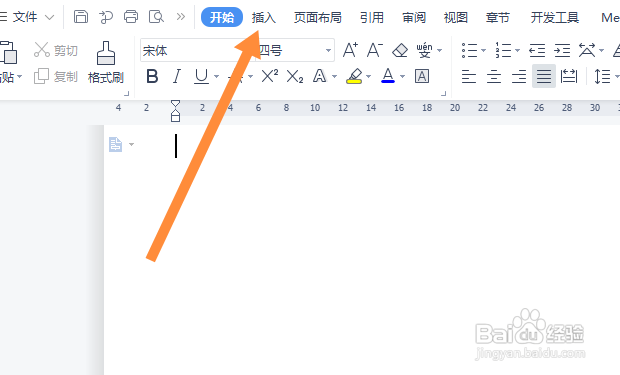
Task: Open the font size dropdown 四号
Action: (x=328, y=51)
